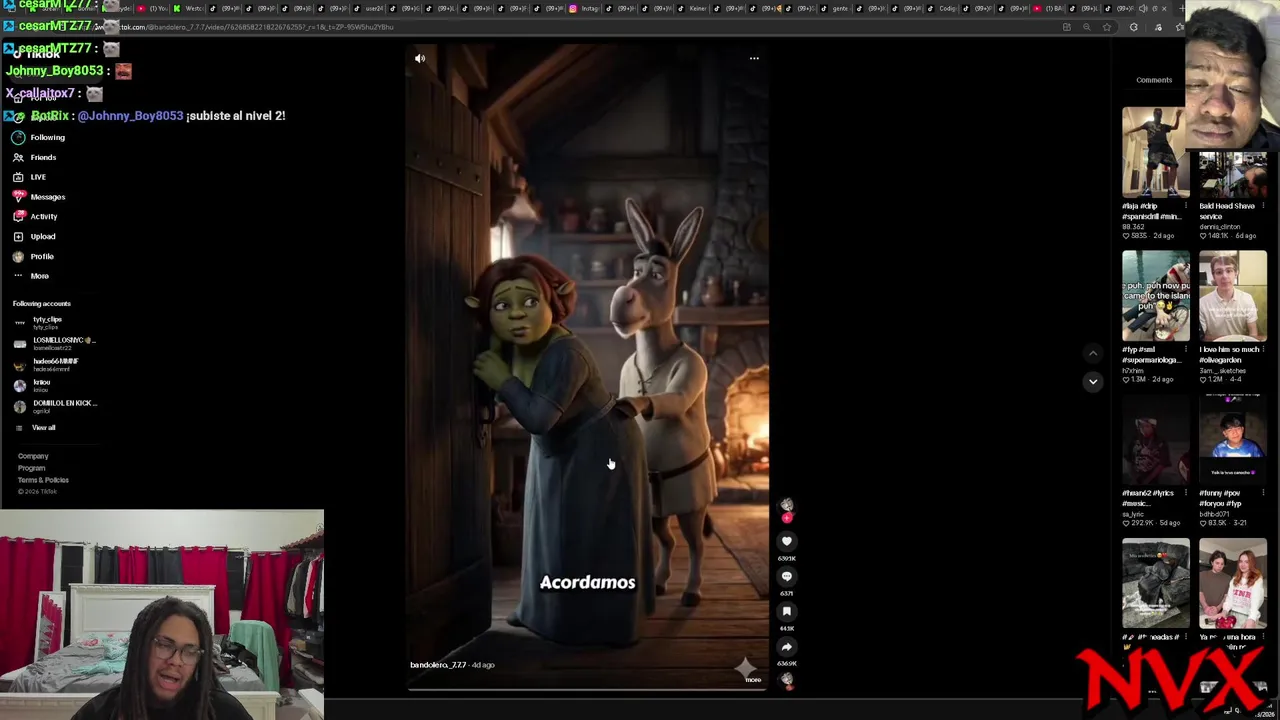Switch to the Instagram browser tab
This screenshot has width=1280, height=720.
tap(584, 8)
